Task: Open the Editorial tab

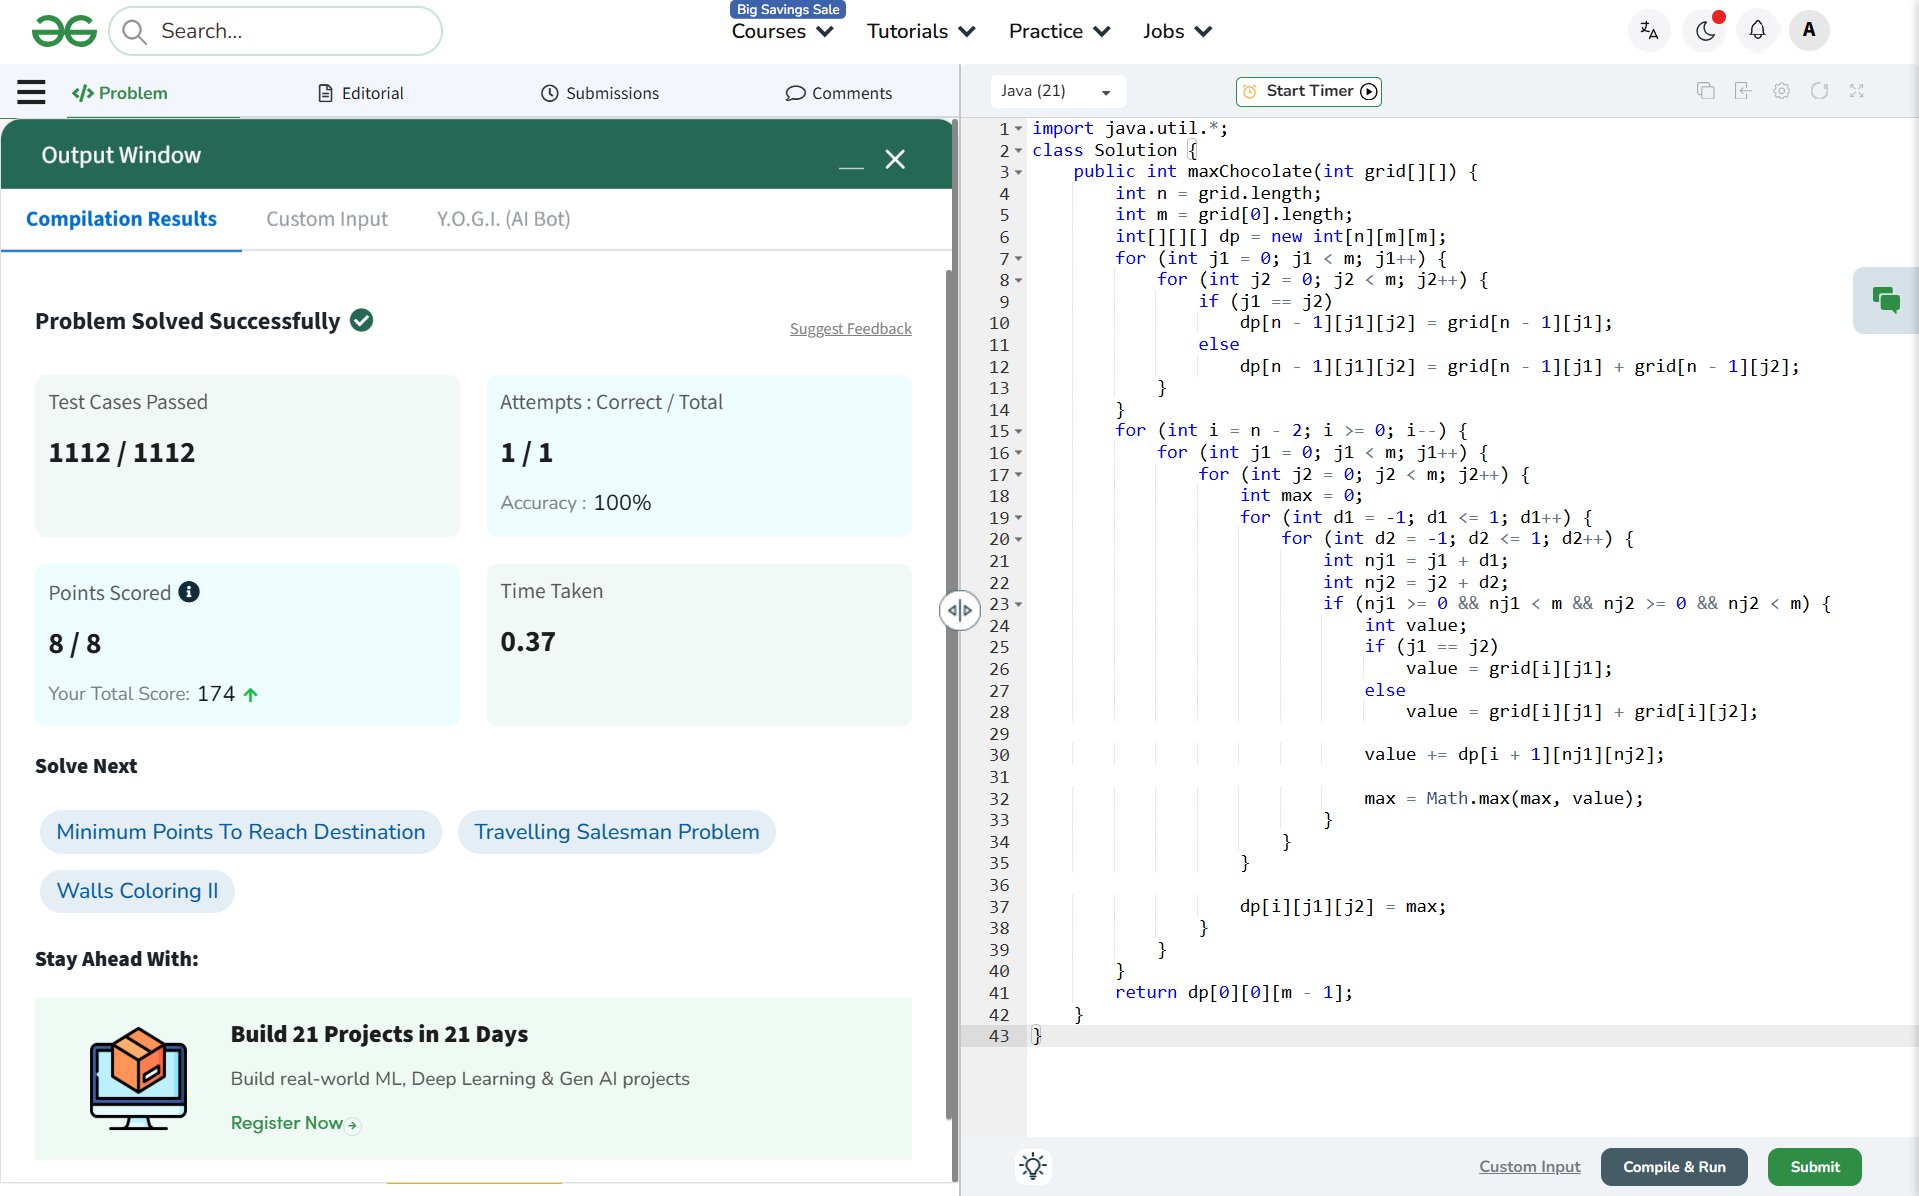Action: coord(361,93)
